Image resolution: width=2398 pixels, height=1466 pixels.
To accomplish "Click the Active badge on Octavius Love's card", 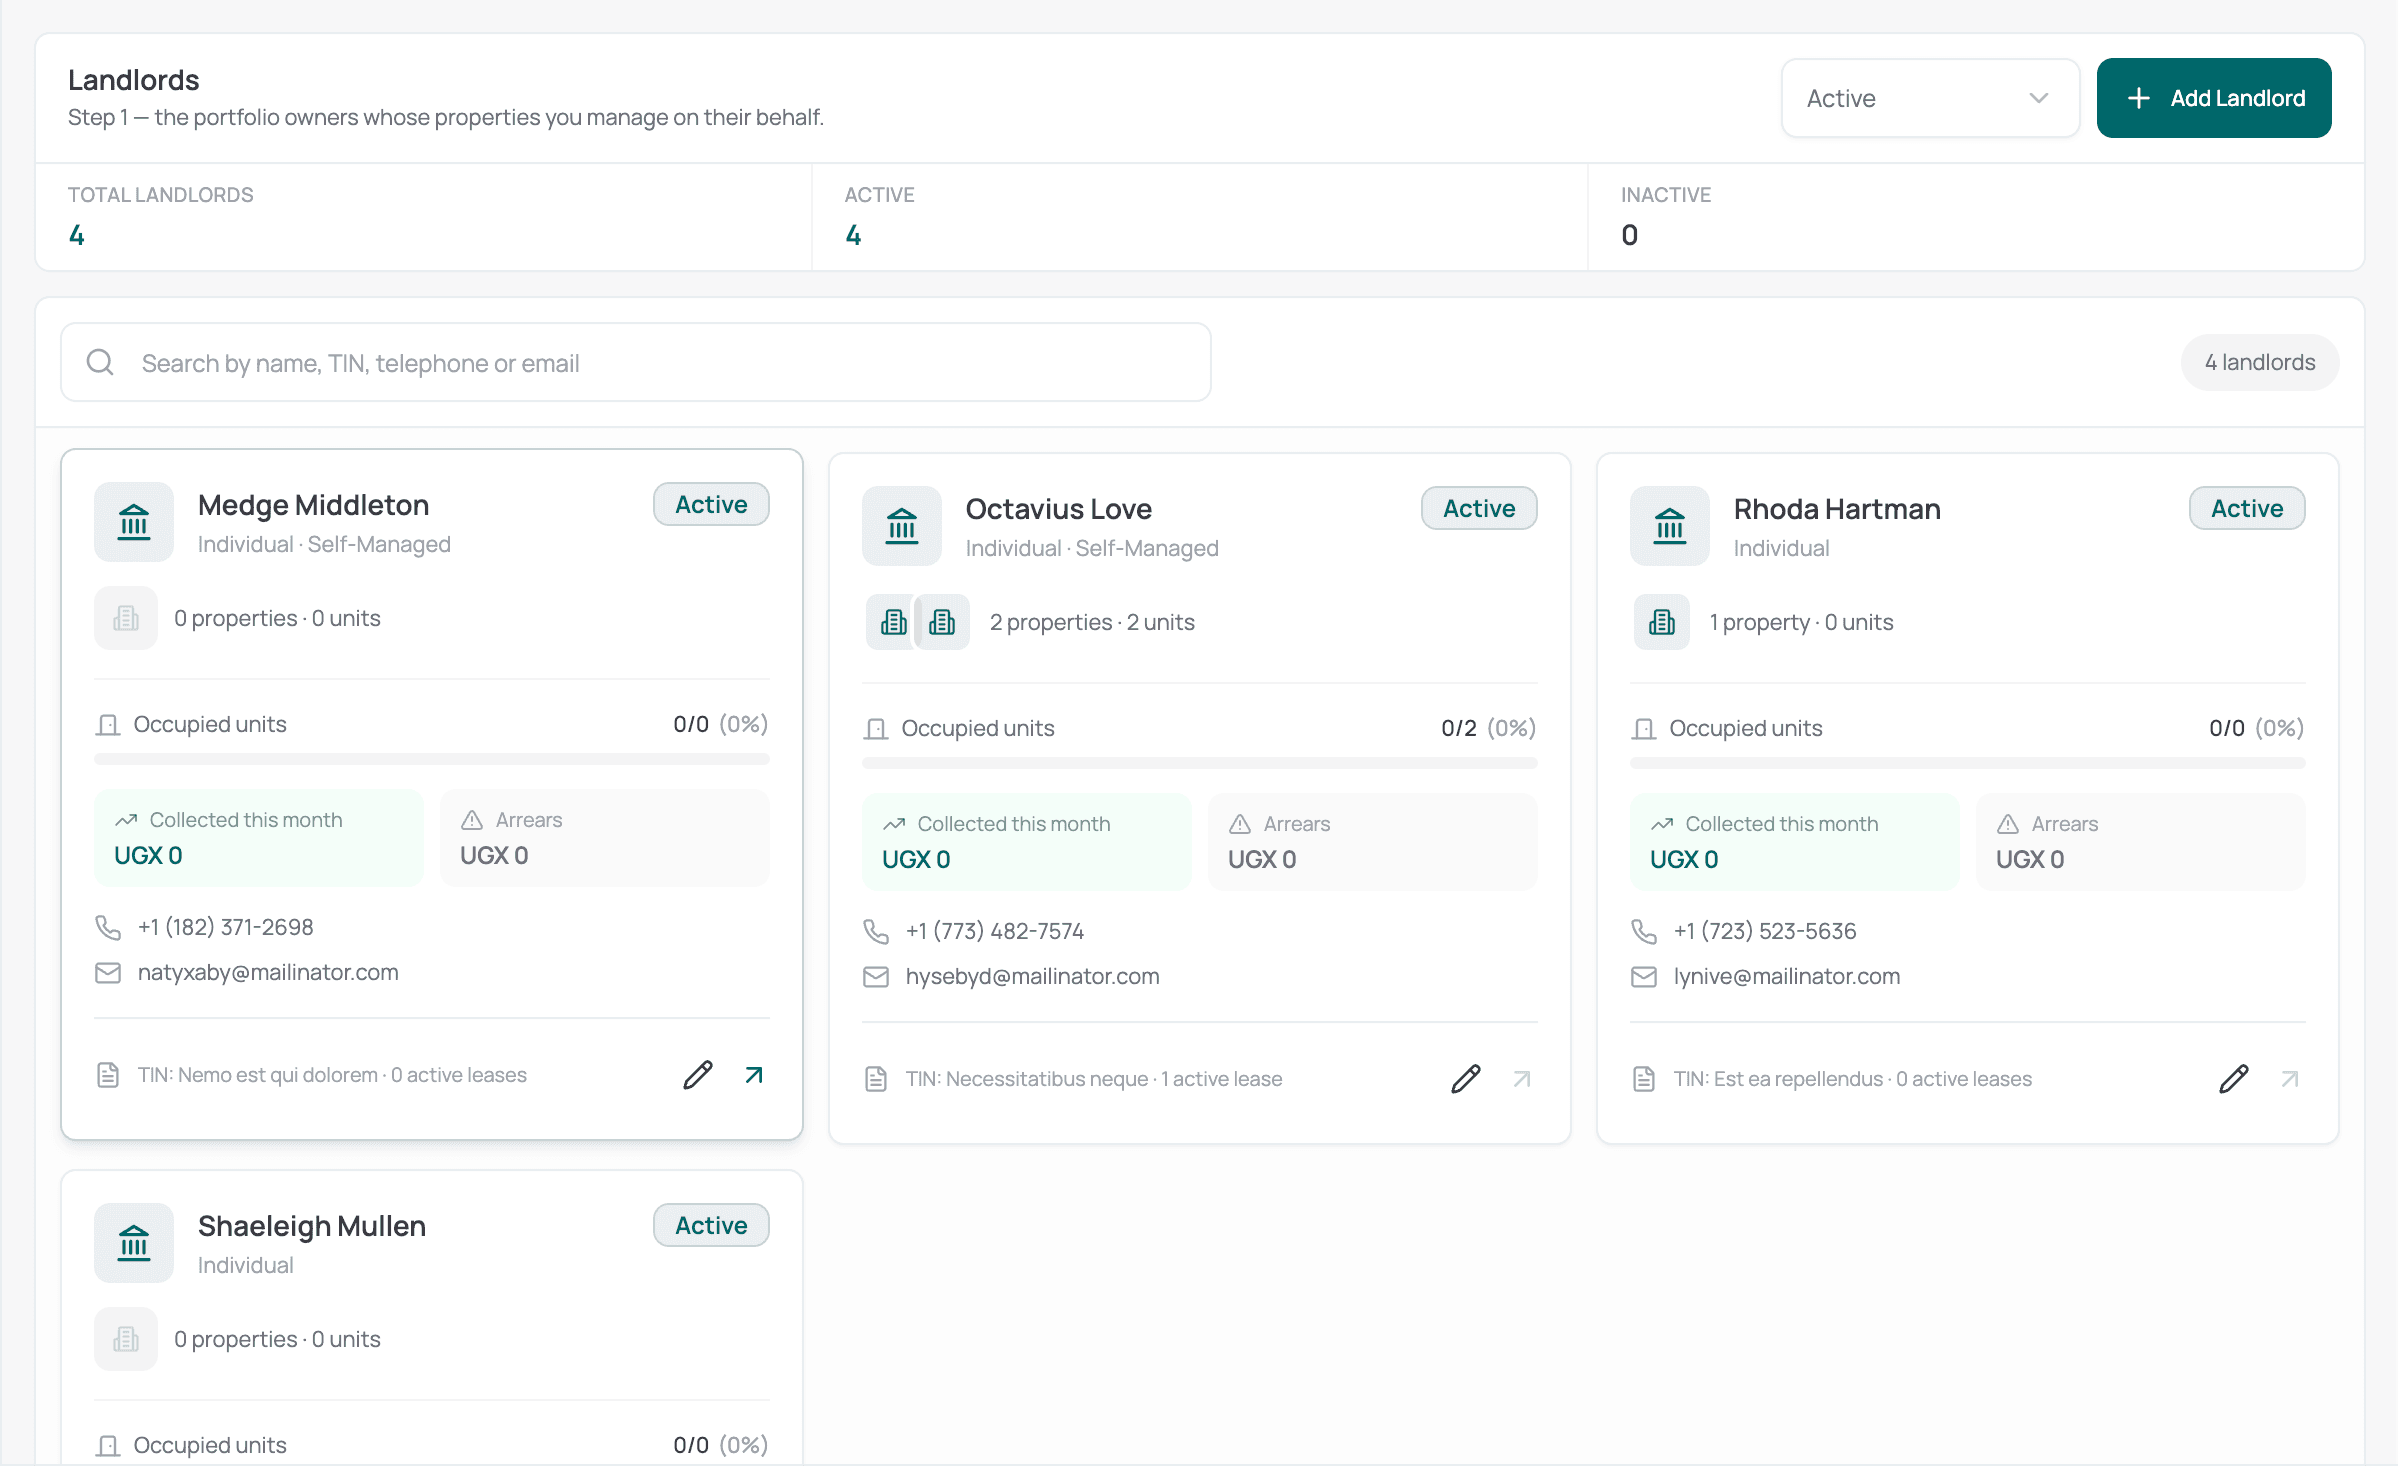I will coord(1479,508).
